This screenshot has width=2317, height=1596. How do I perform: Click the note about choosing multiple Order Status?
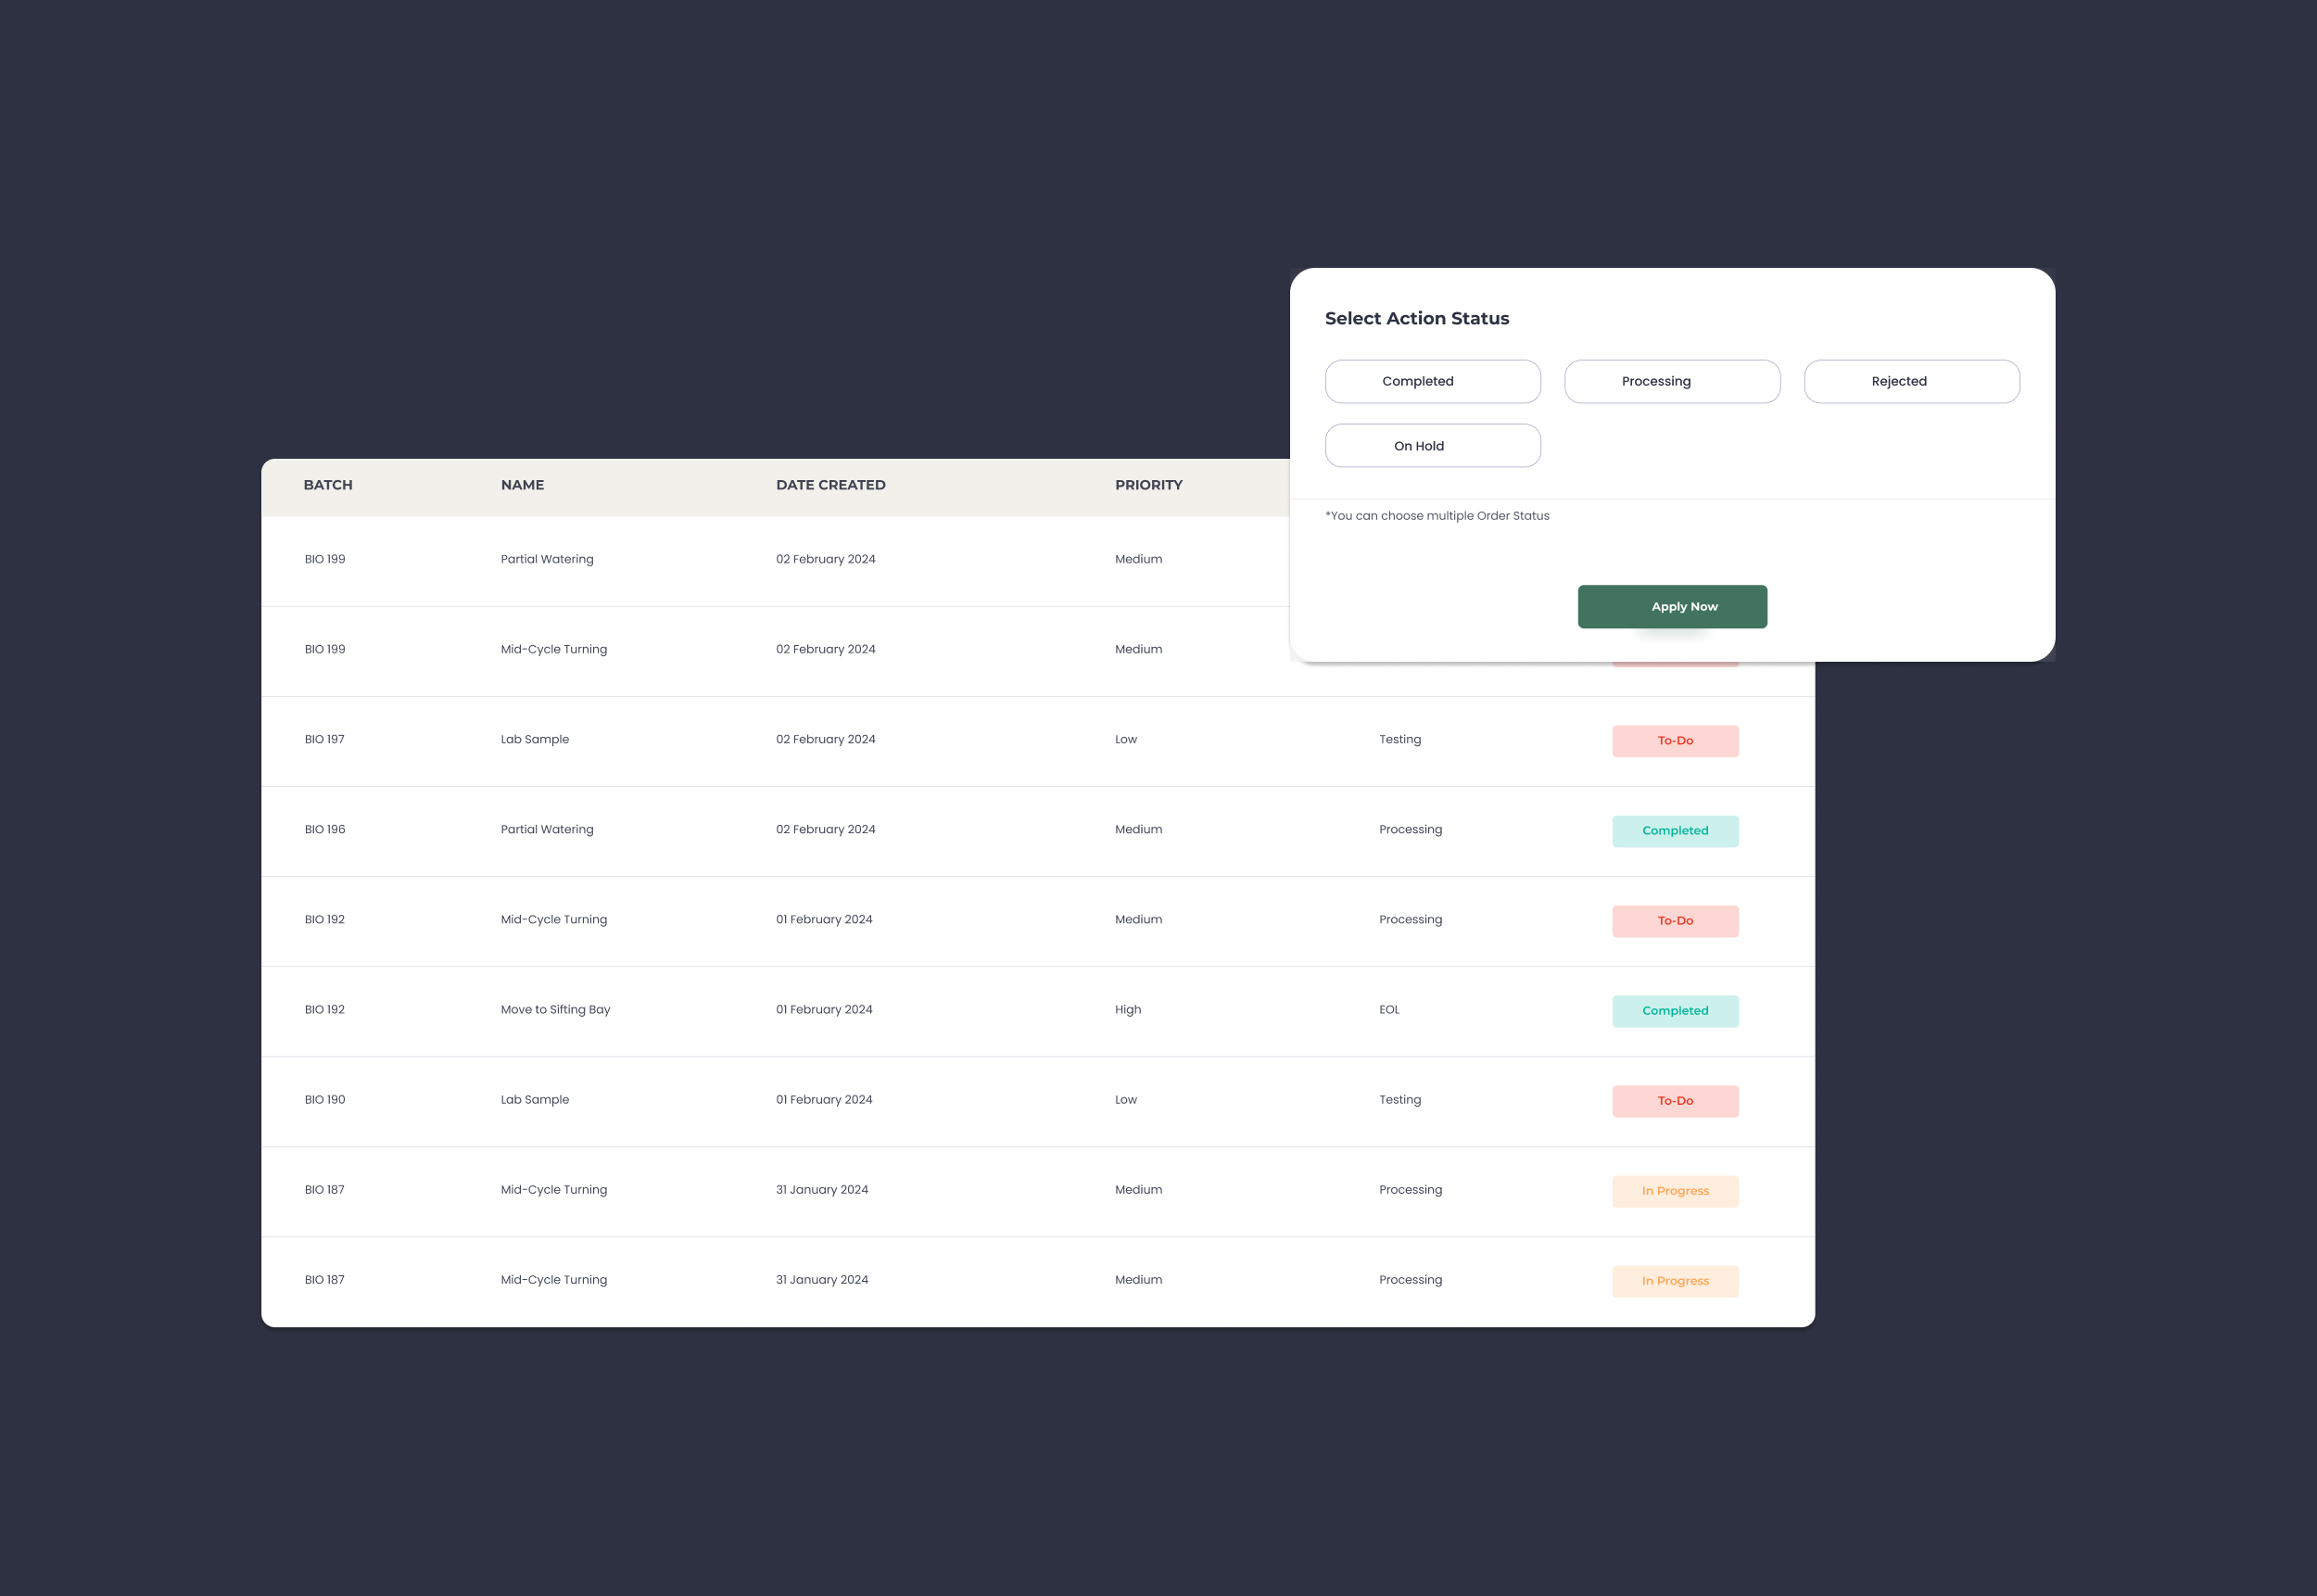click(1436, 516)
